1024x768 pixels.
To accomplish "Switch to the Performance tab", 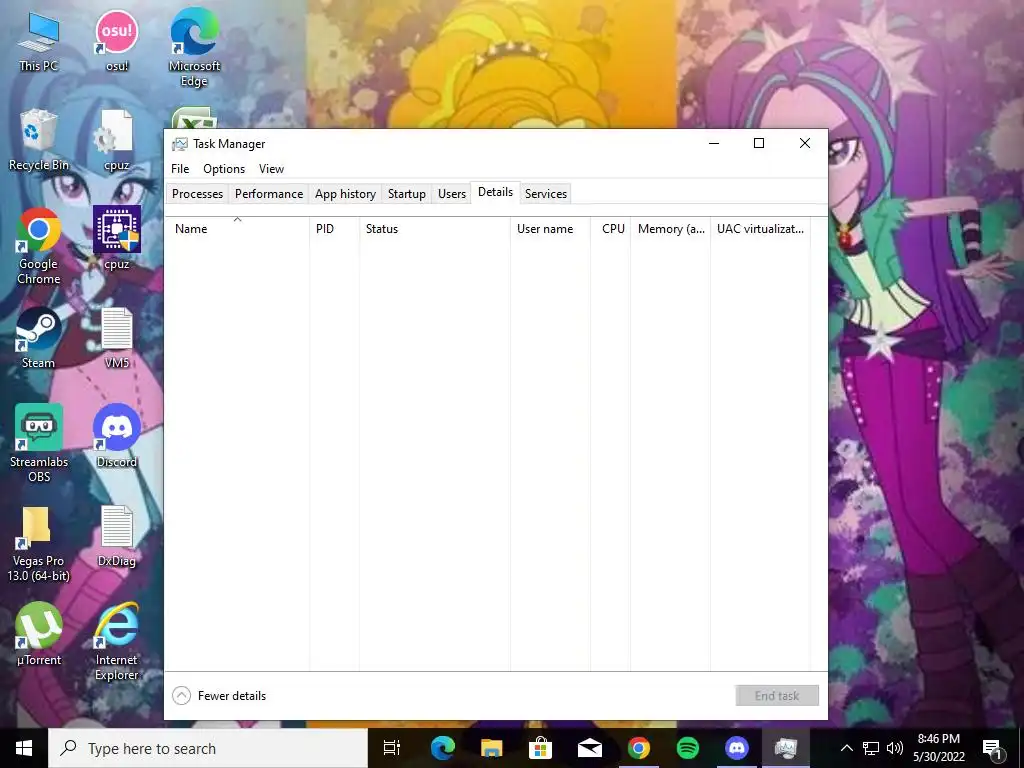I will pyautogui.click(x=269, y=194).
